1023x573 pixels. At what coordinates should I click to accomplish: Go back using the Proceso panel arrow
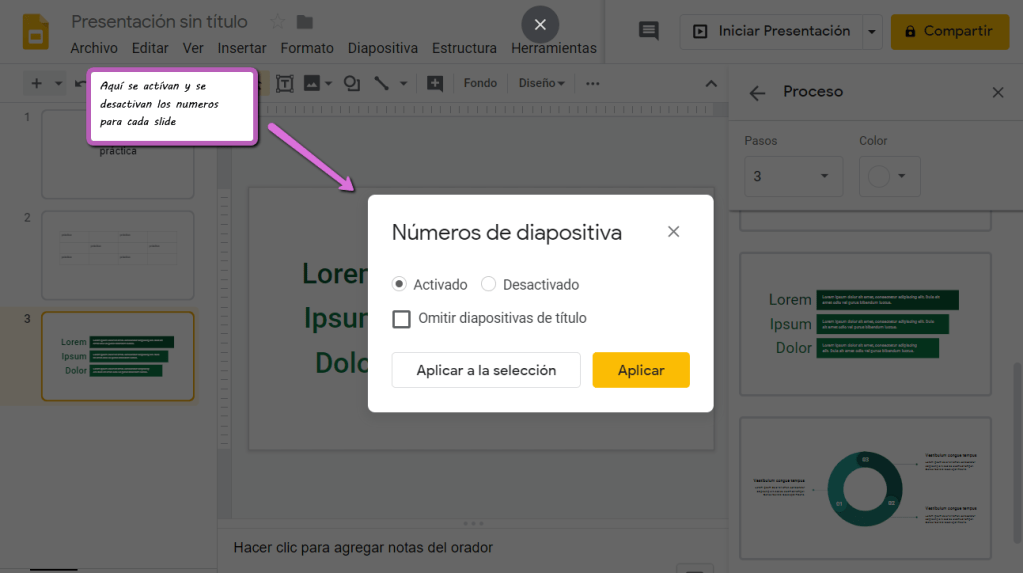point(757,92)
